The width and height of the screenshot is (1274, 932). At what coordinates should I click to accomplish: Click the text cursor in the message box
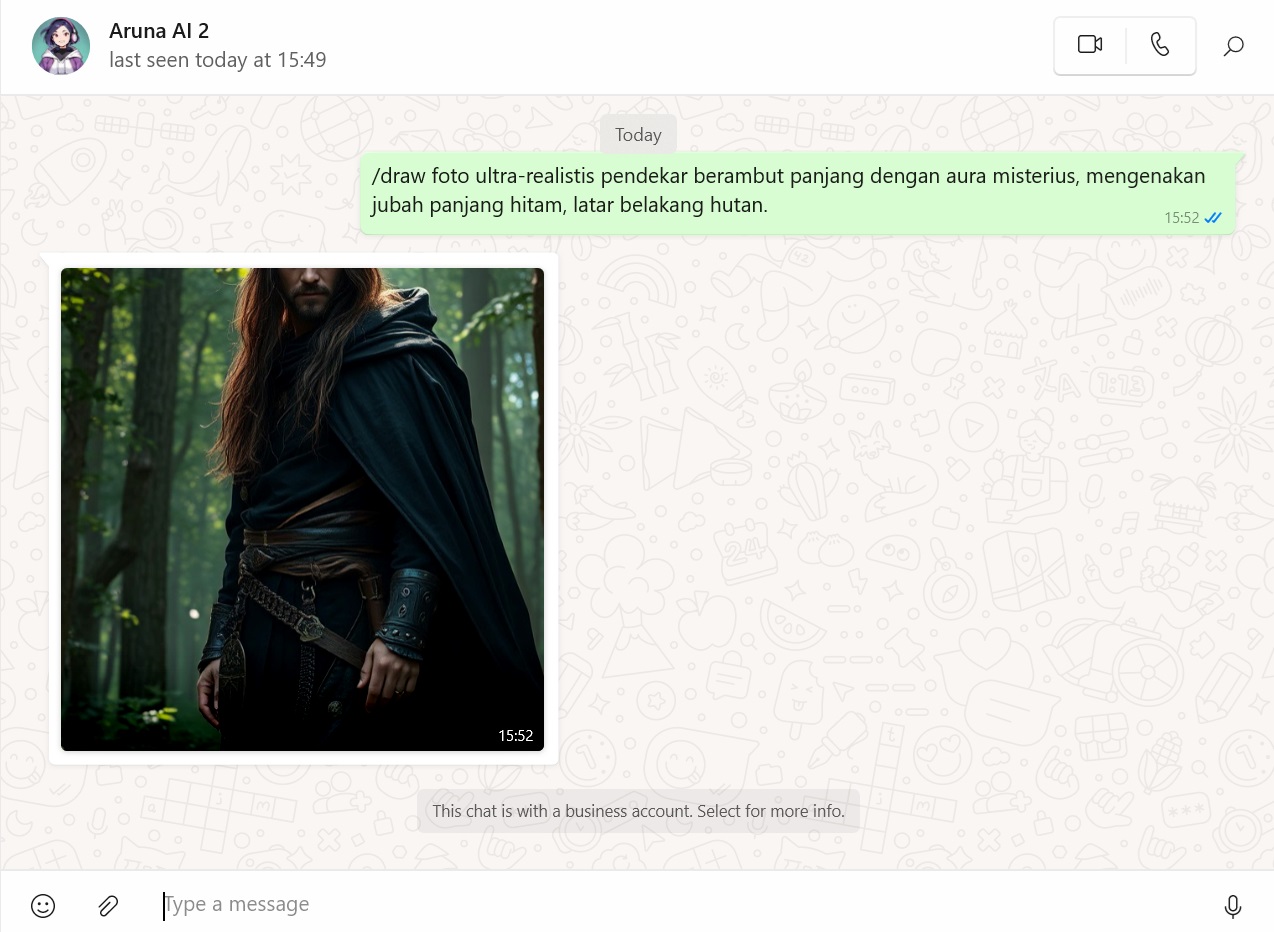coord(165,905)
